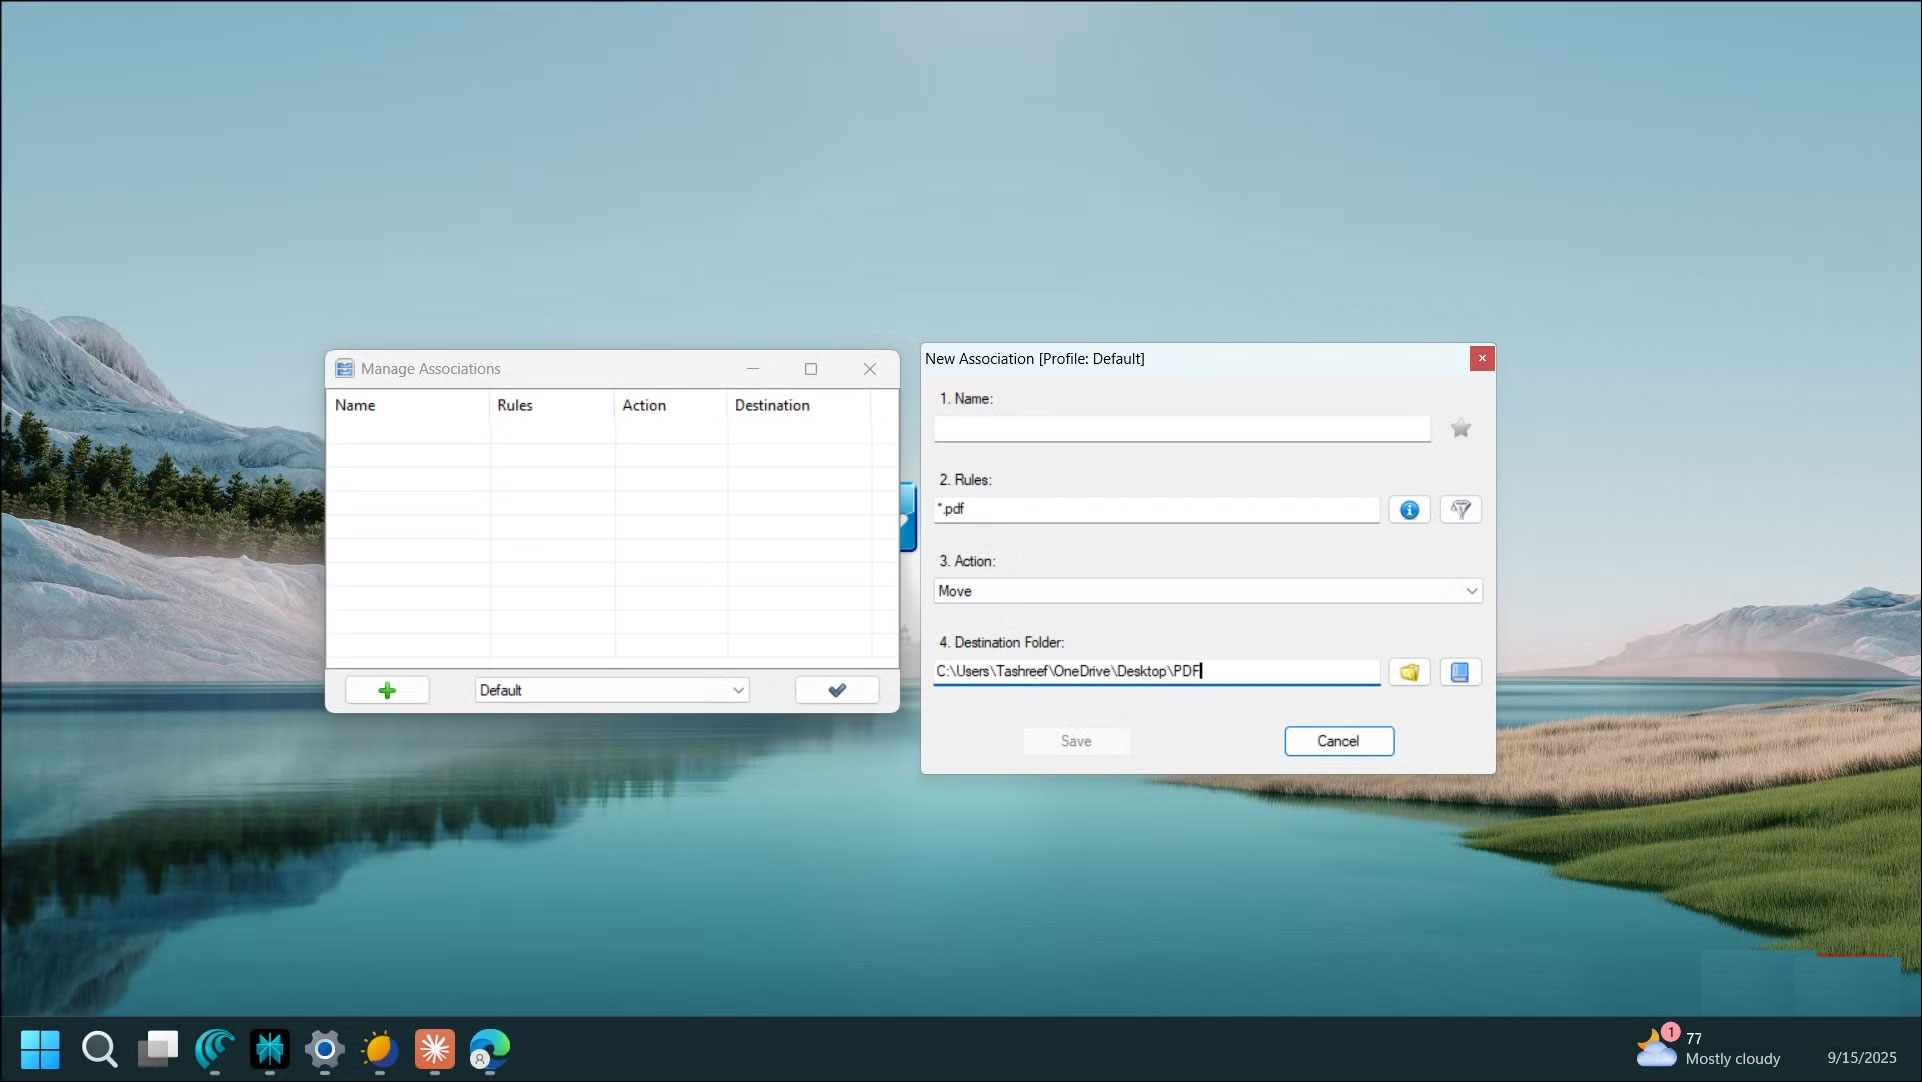Screen dimensions: 1922x1082
Task: Click the empty Name input field
Action: [1180, 428]
